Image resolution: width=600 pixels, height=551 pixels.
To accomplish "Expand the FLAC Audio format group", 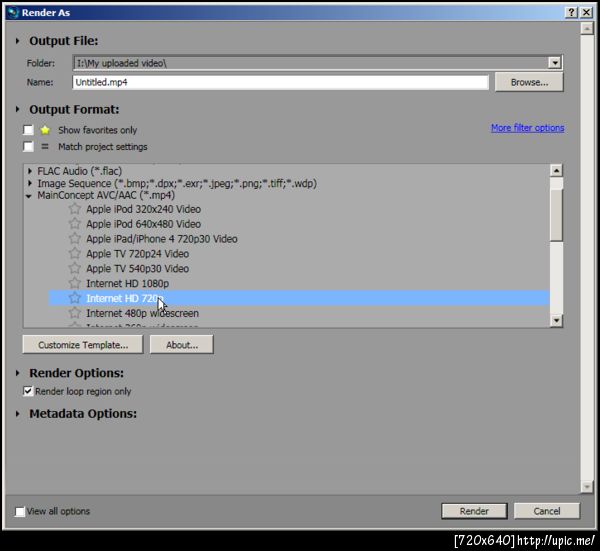I will click(30, 171).
